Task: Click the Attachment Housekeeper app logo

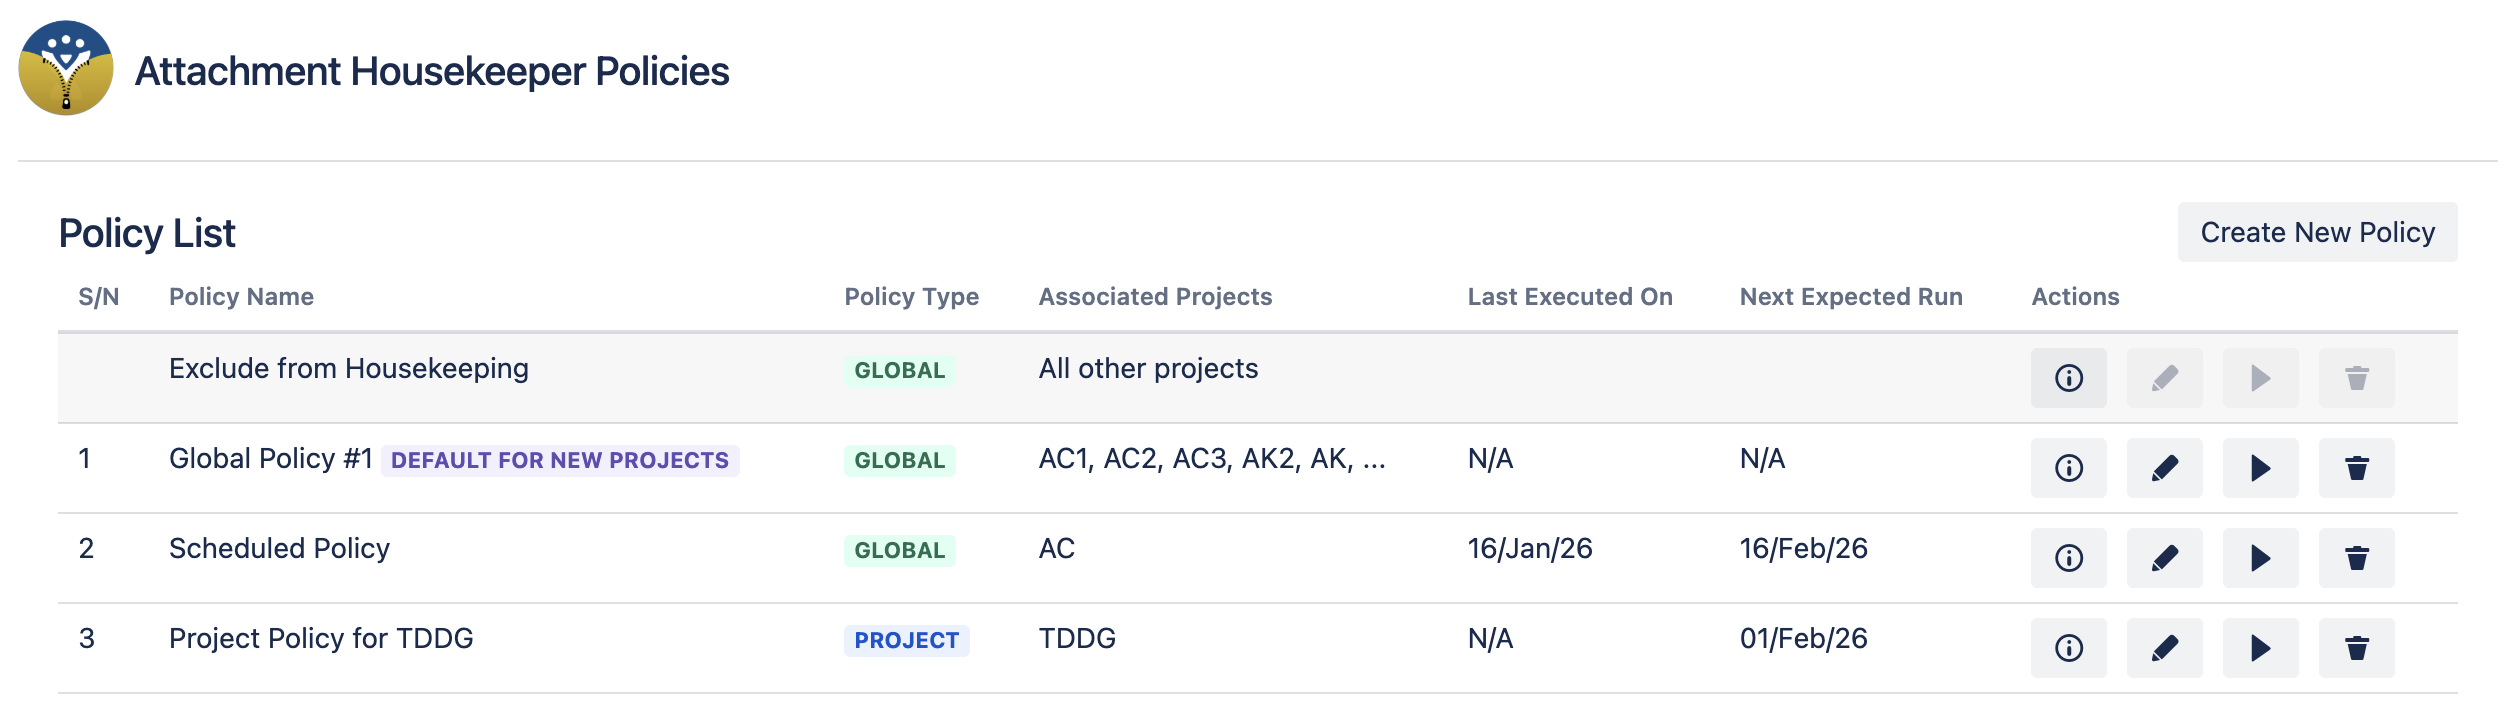Action: (66, 68)
